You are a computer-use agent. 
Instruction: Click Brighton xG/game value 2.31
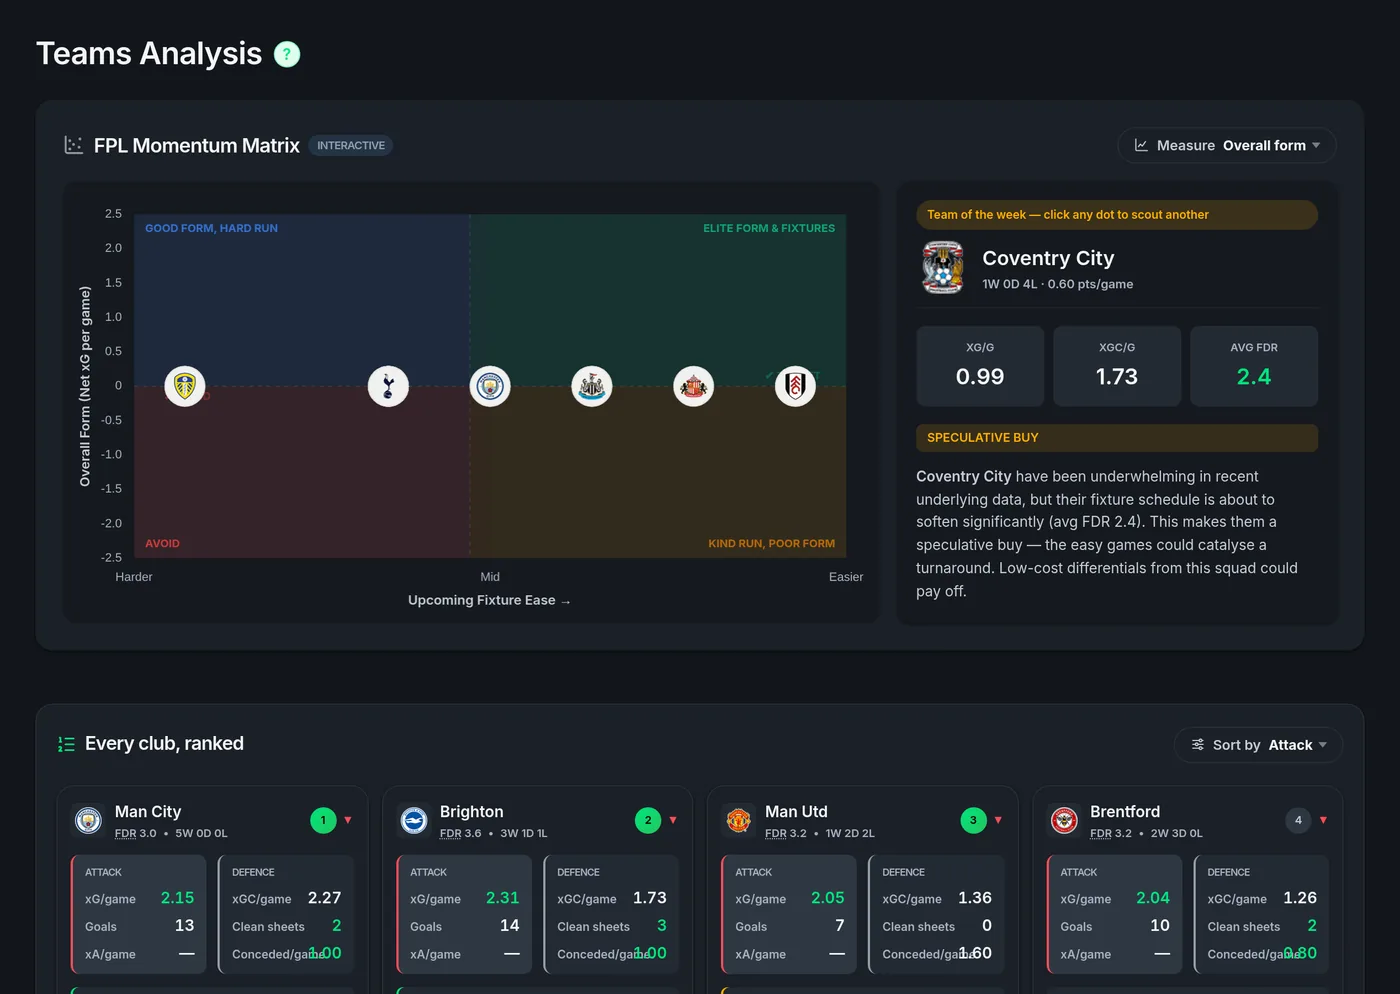[x=503, y=898]
